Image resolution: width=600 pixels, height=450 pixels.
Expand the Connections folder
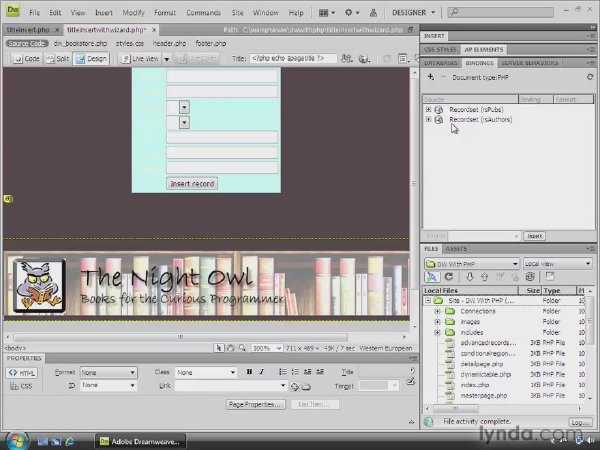point(437,311)
